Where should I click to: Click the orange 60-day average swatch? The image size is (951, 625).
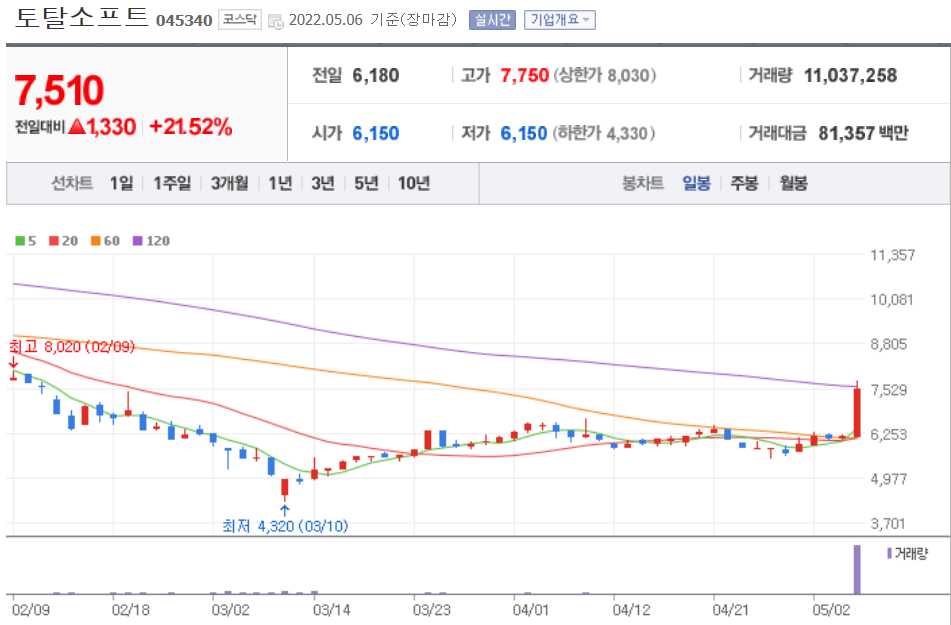[96, 241]
